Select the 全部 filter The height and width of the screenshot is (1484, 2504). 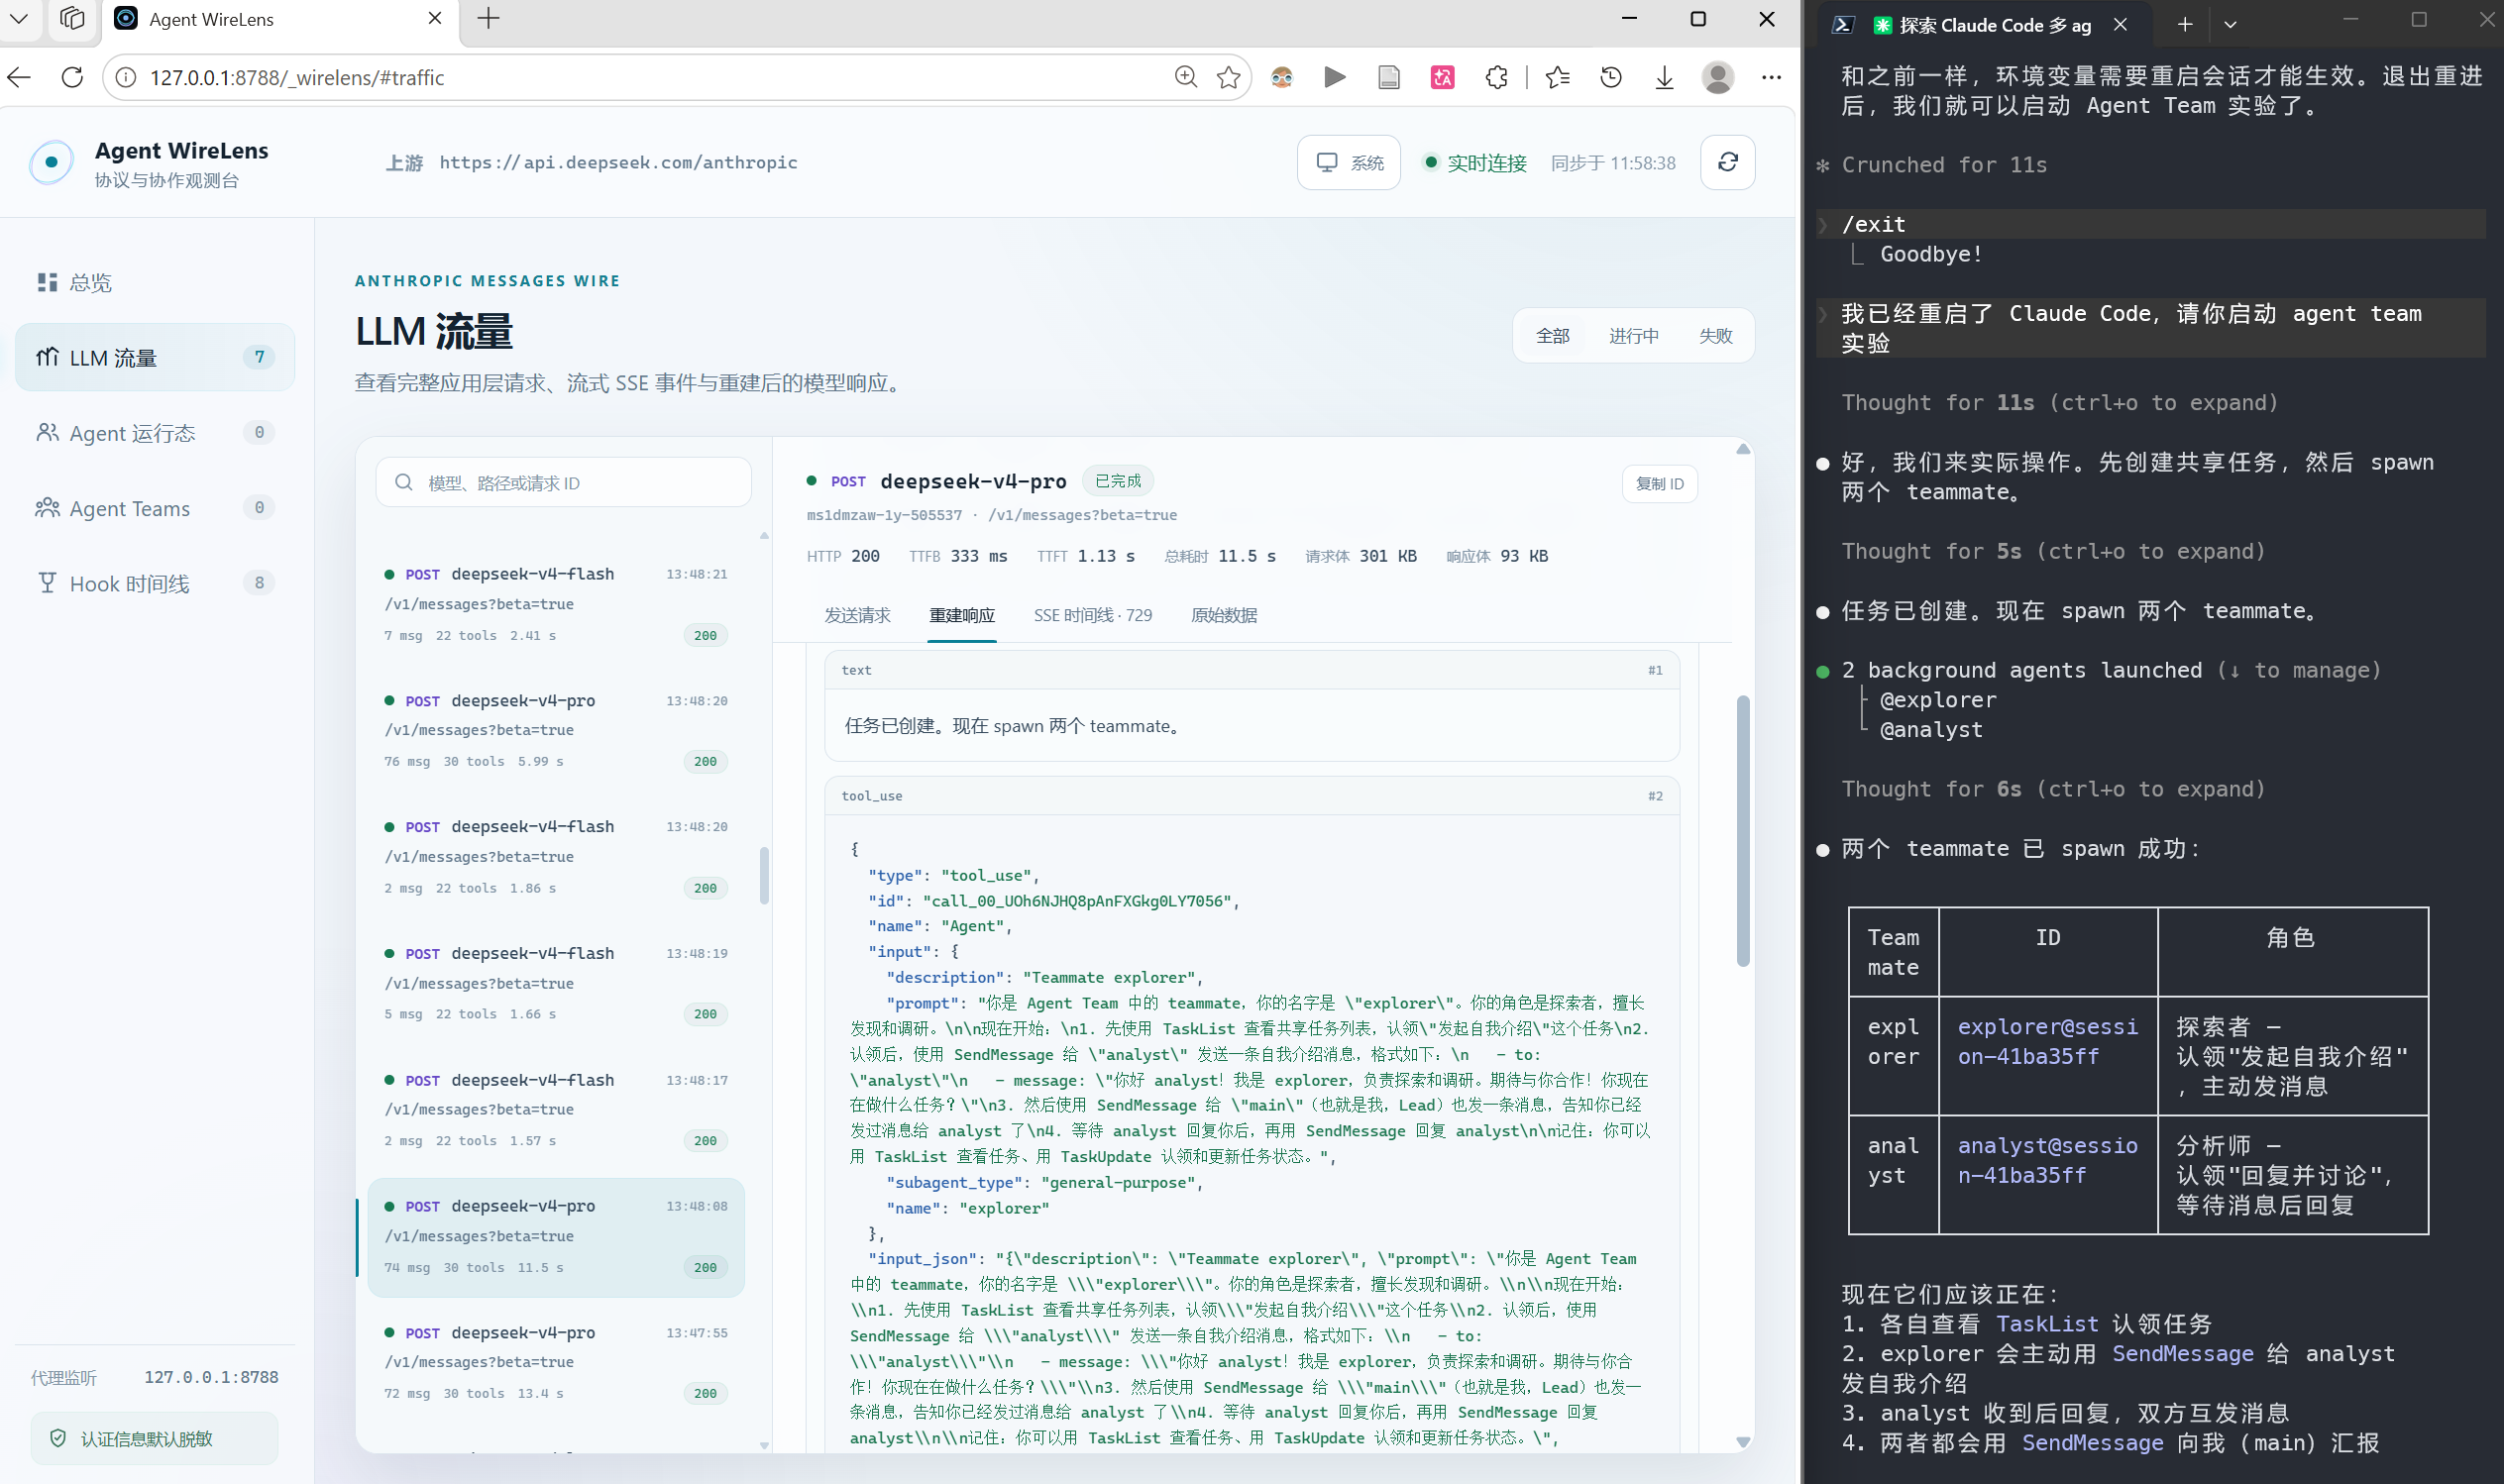tap(1553, 336)
